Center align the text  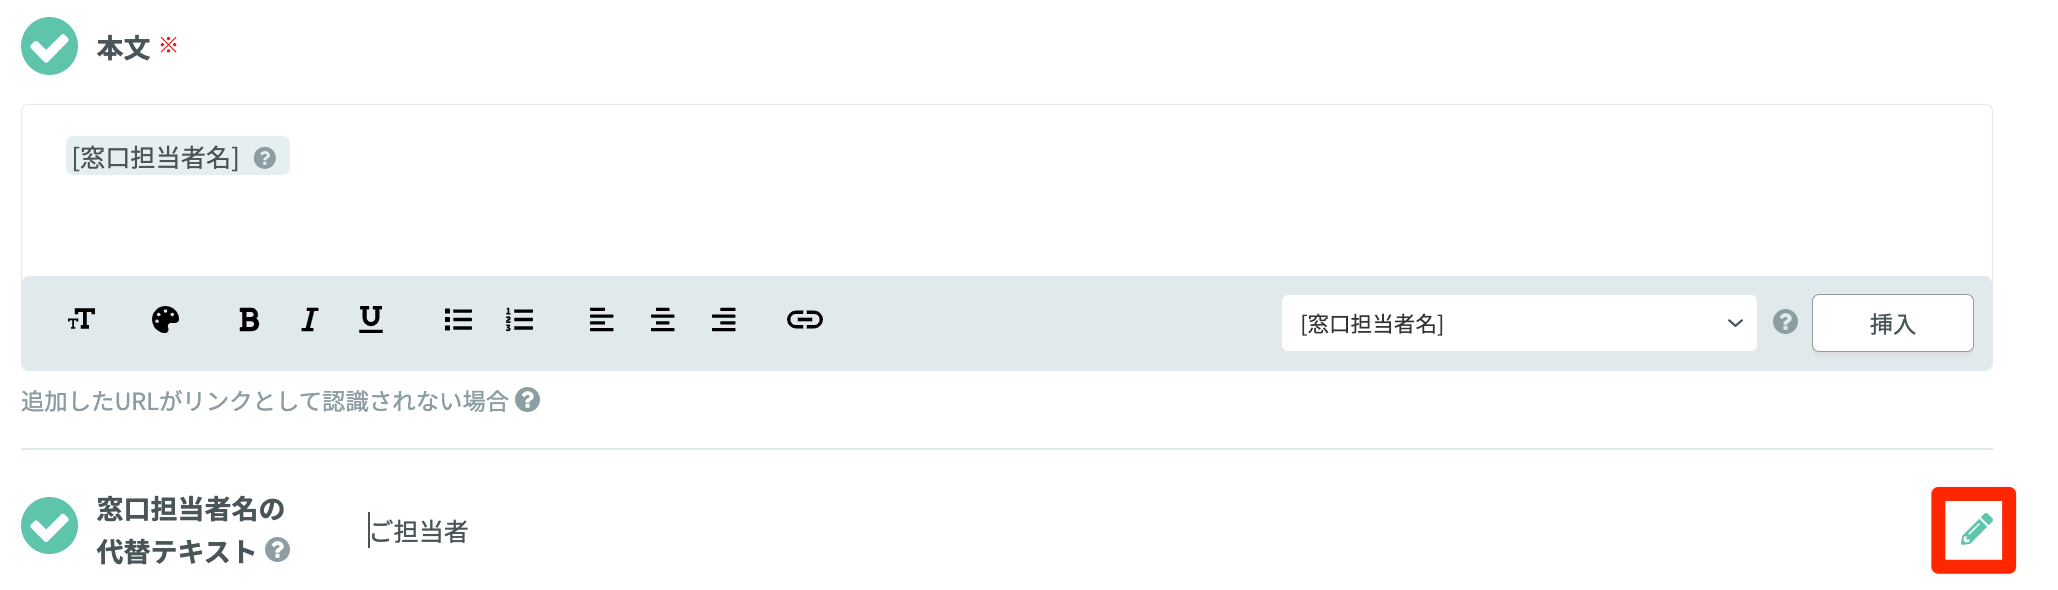click(x=662, y=320)
